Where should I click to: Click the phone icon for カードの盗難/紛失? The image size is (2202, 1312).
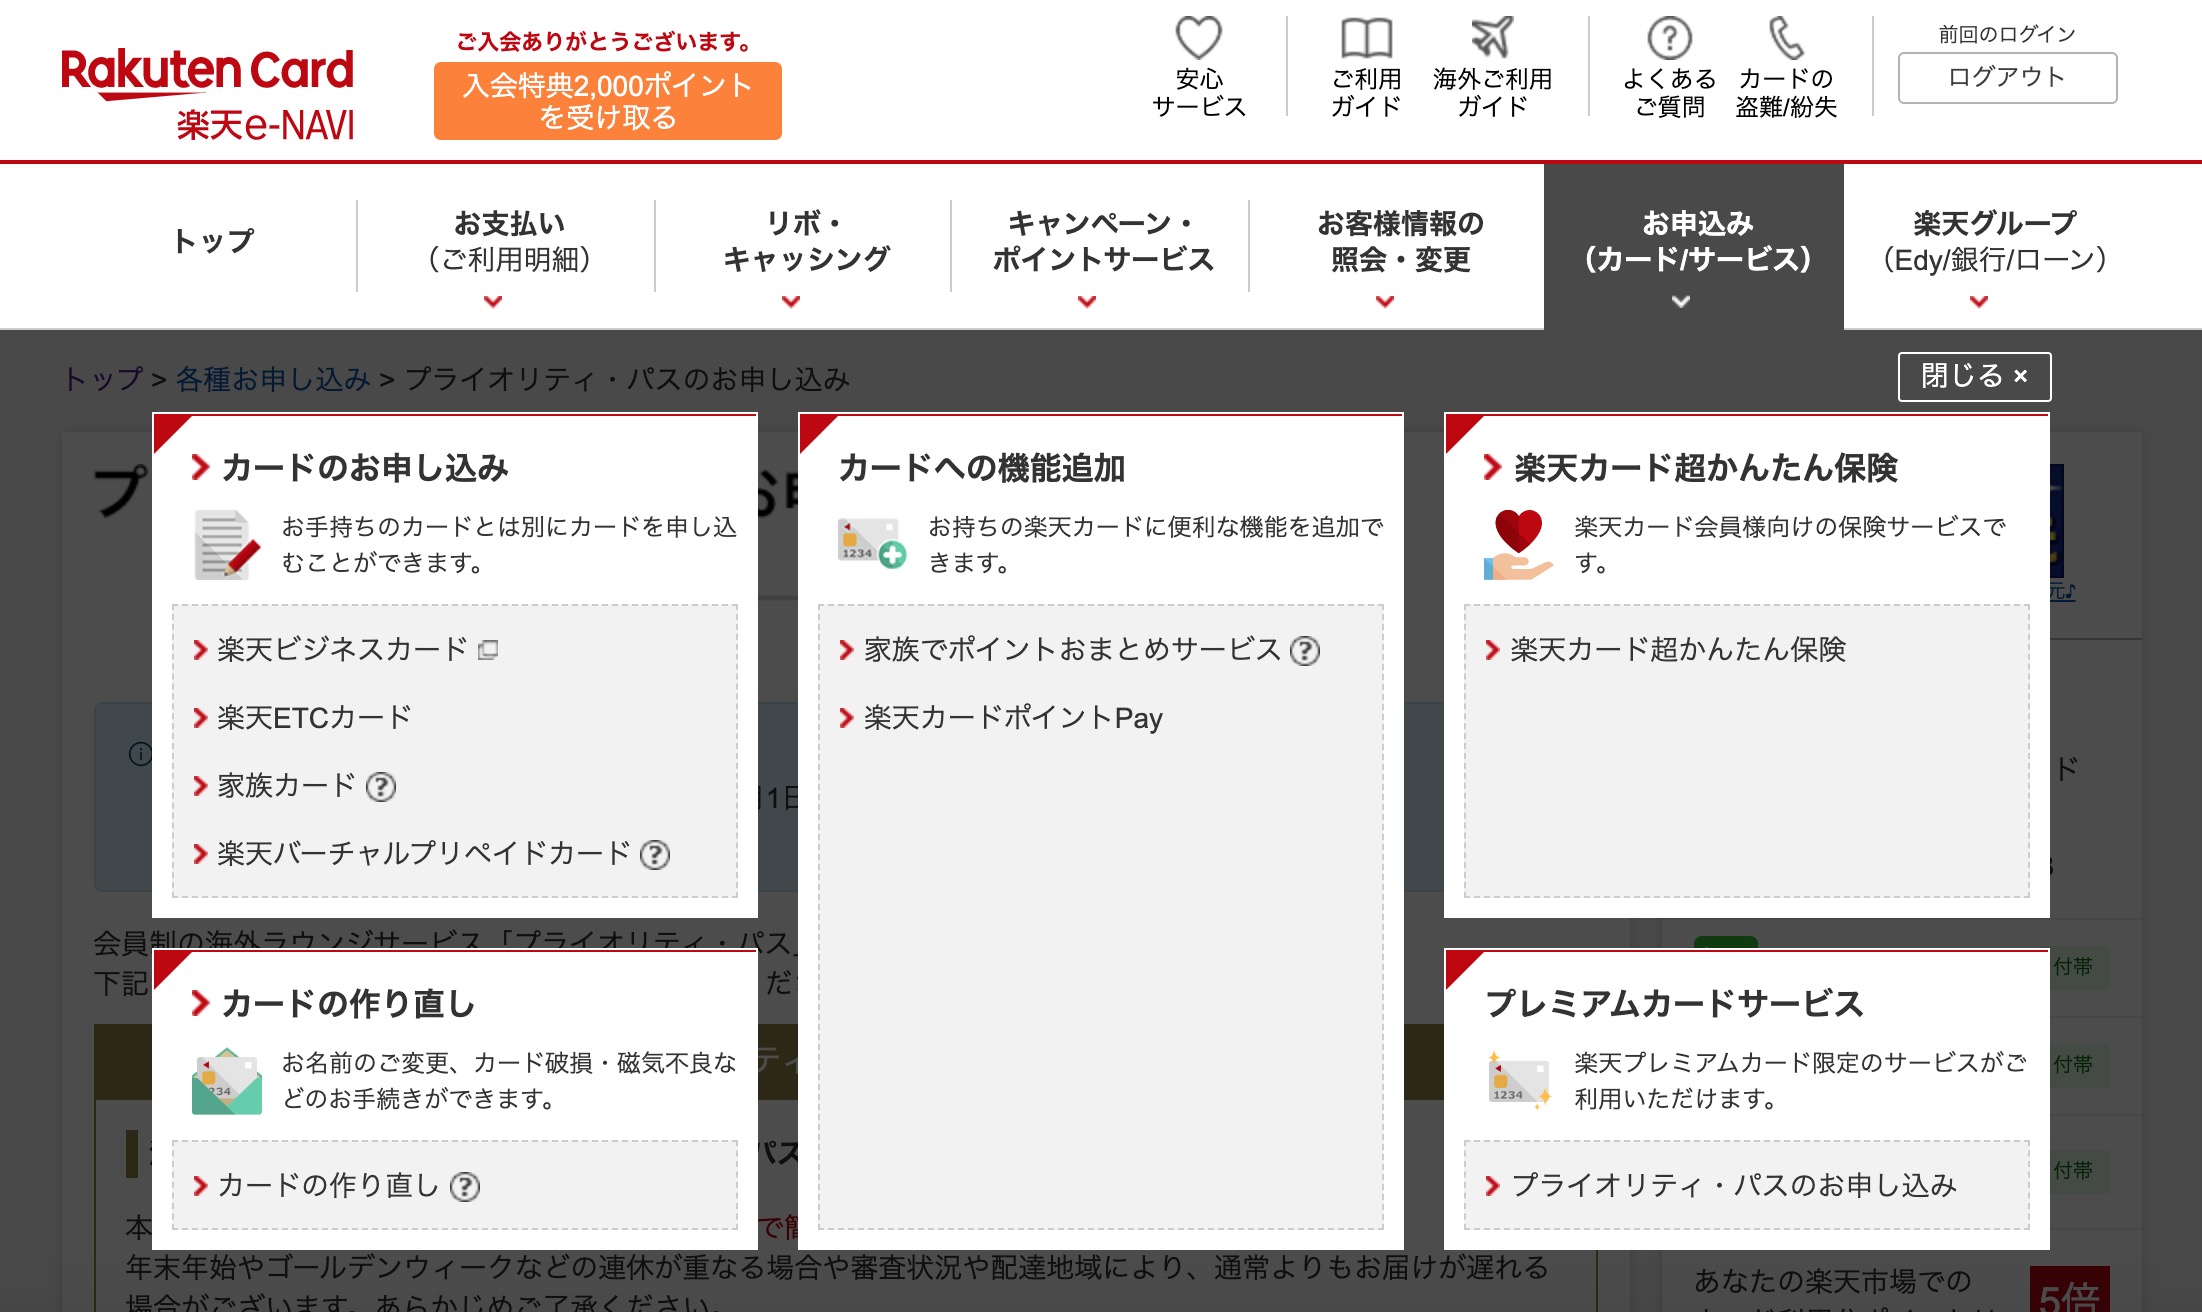click(1786, 38)
